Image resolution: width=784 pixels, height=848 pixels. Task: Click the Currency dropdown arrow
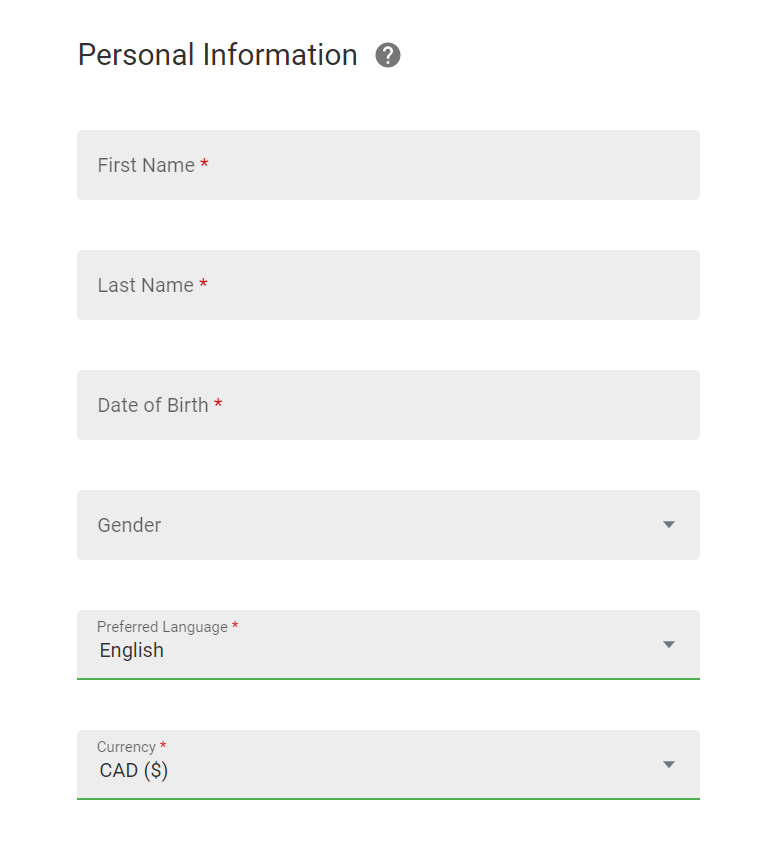coord(669,765)
